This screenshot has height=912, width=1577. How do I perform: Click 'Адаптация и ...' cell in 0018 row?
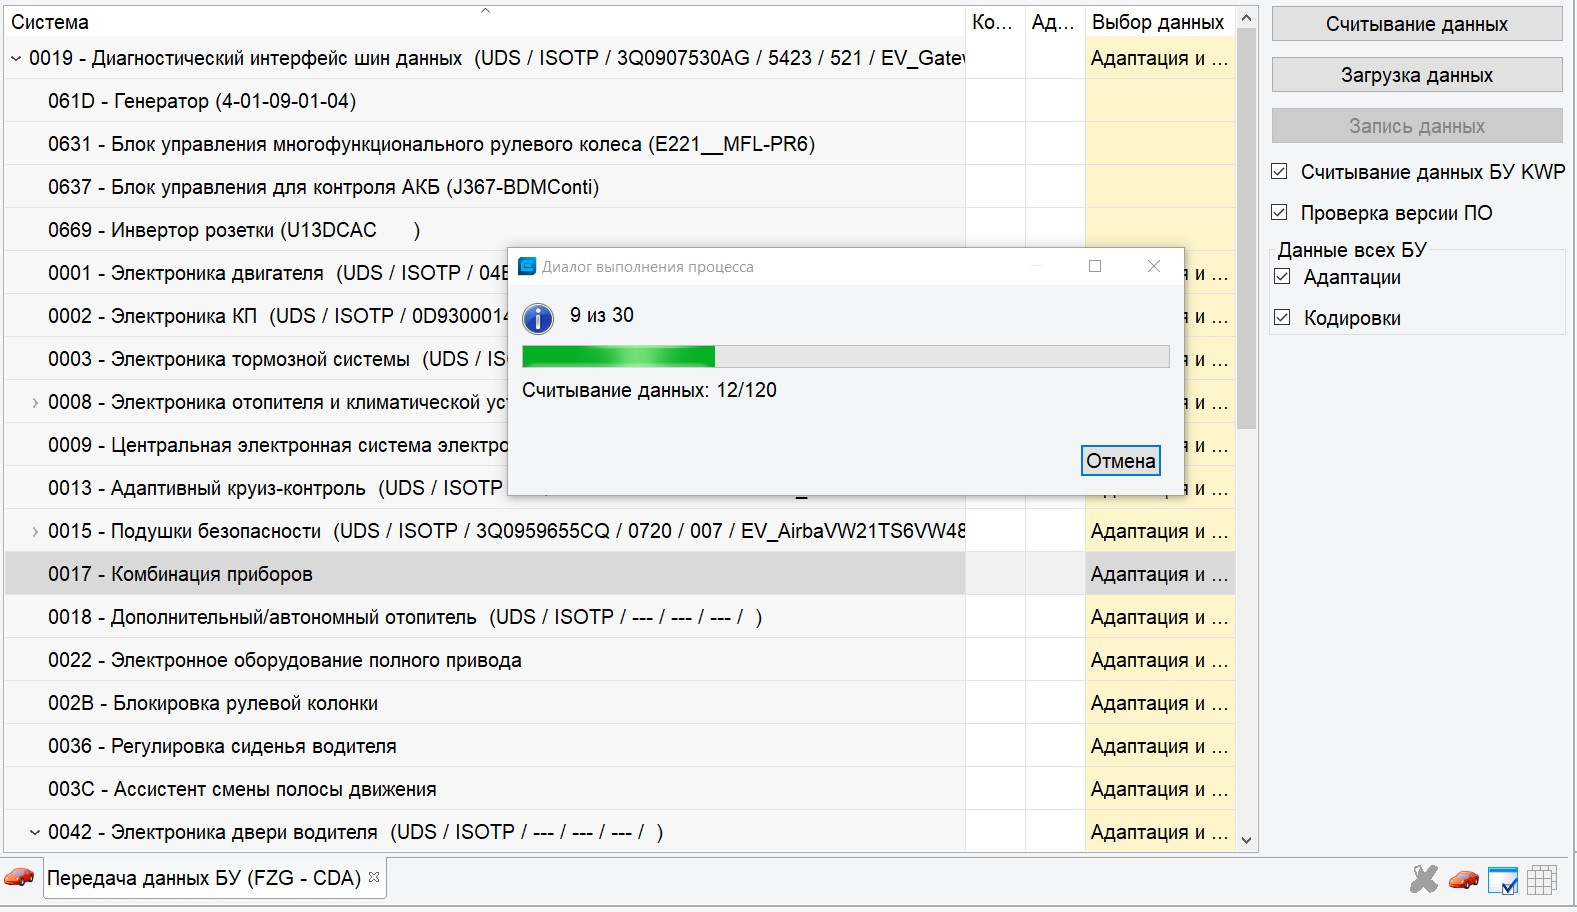click(x=1160, y=617)
